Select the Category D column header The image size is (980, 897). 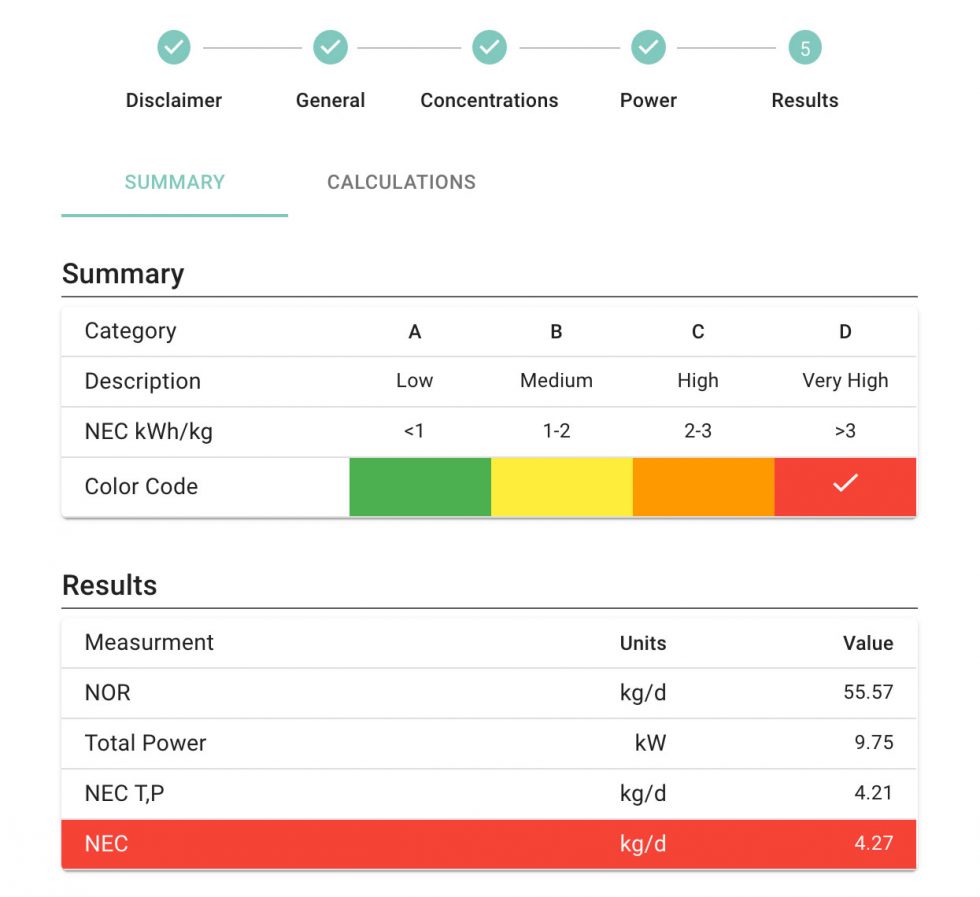pos(845,331)
